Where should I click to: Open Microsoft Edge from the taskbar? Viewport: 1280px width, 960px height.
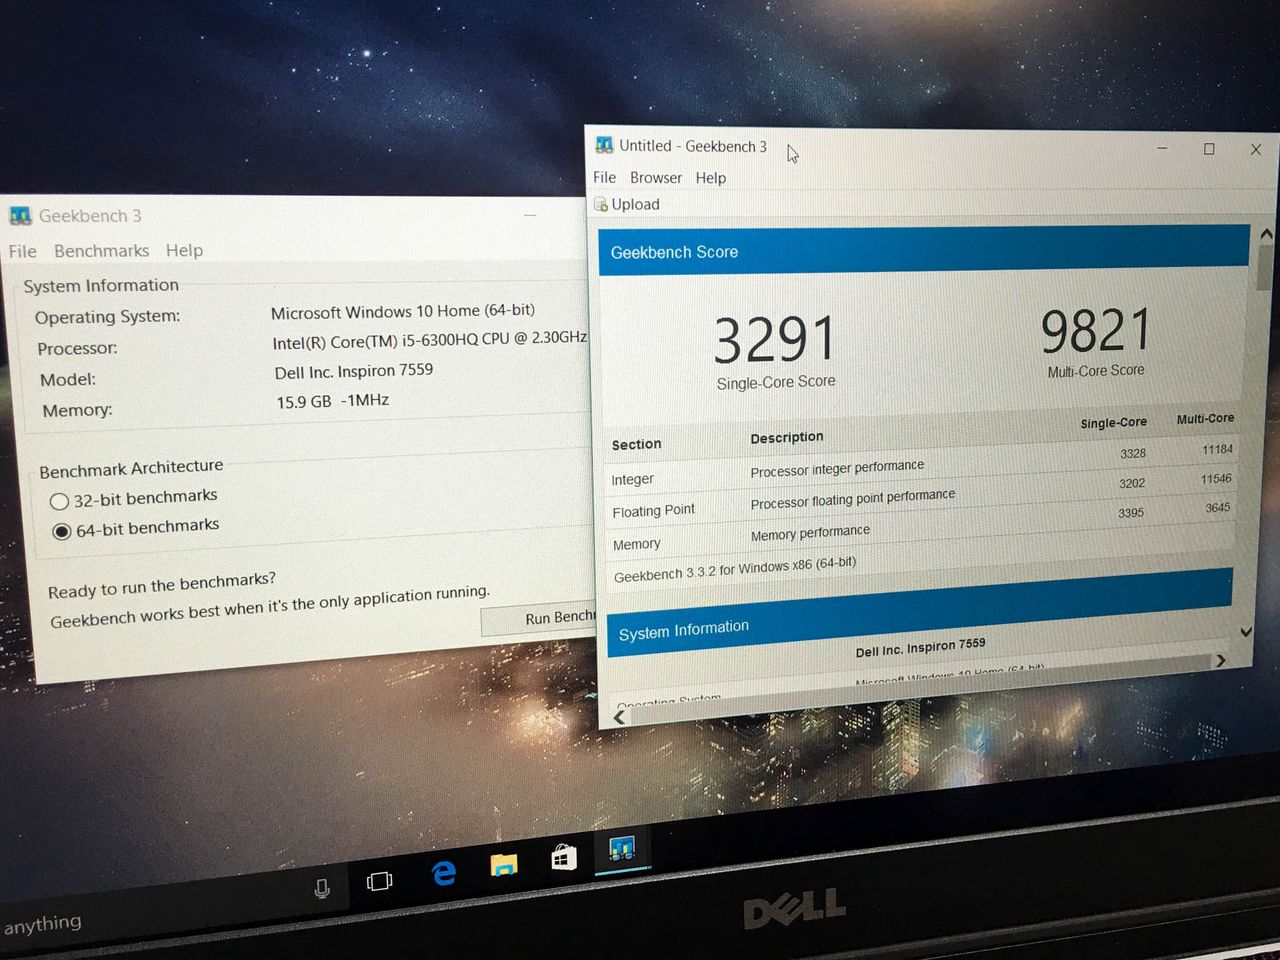click(443, 873)
